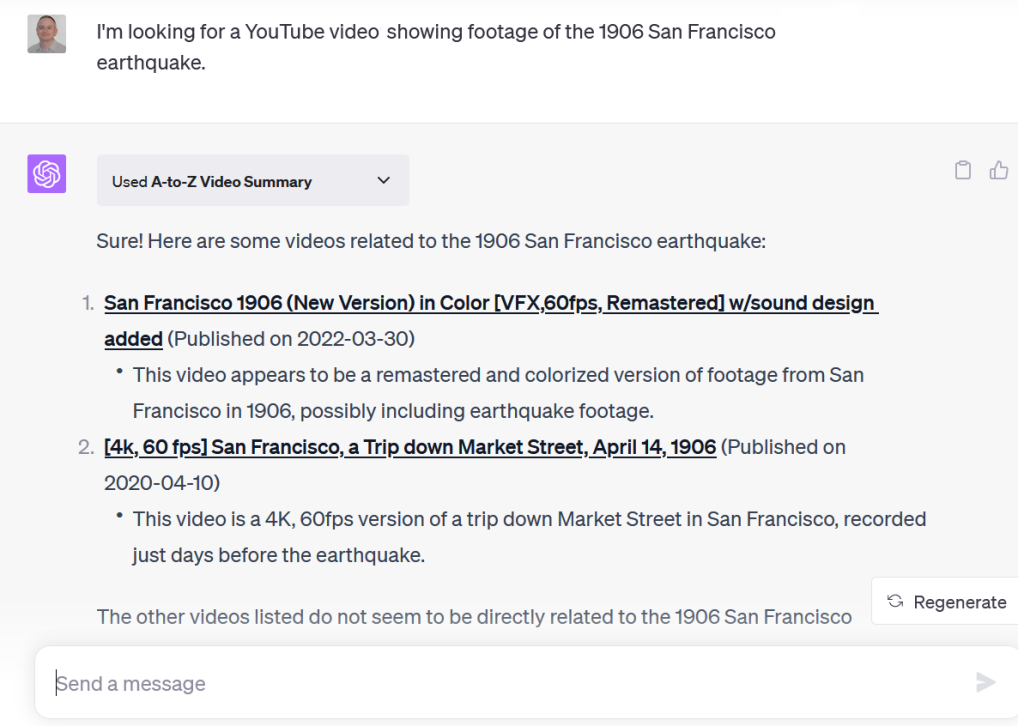Click the thumbs up feedback icon
This screenshot has width=1018, height=726.
point(998,170)
